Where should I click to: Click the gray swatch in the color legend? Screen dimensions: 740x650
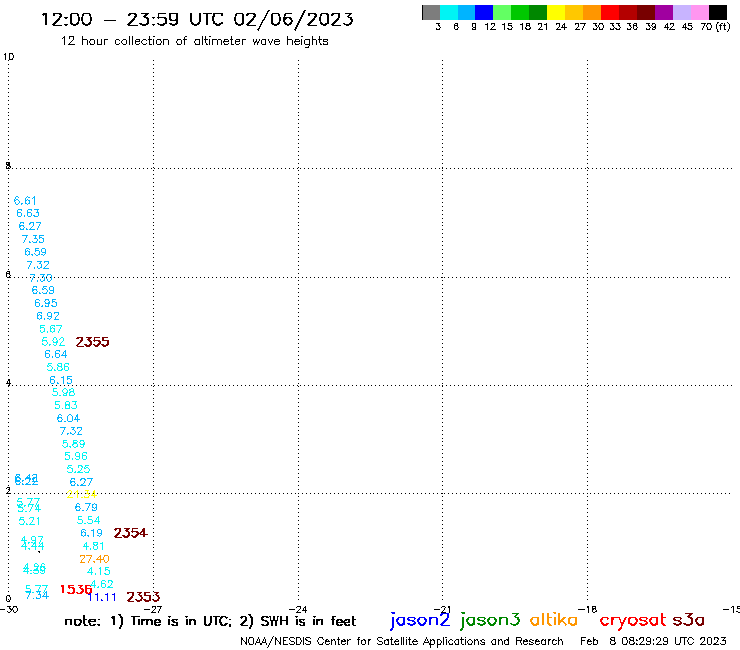tap(431, 12)
